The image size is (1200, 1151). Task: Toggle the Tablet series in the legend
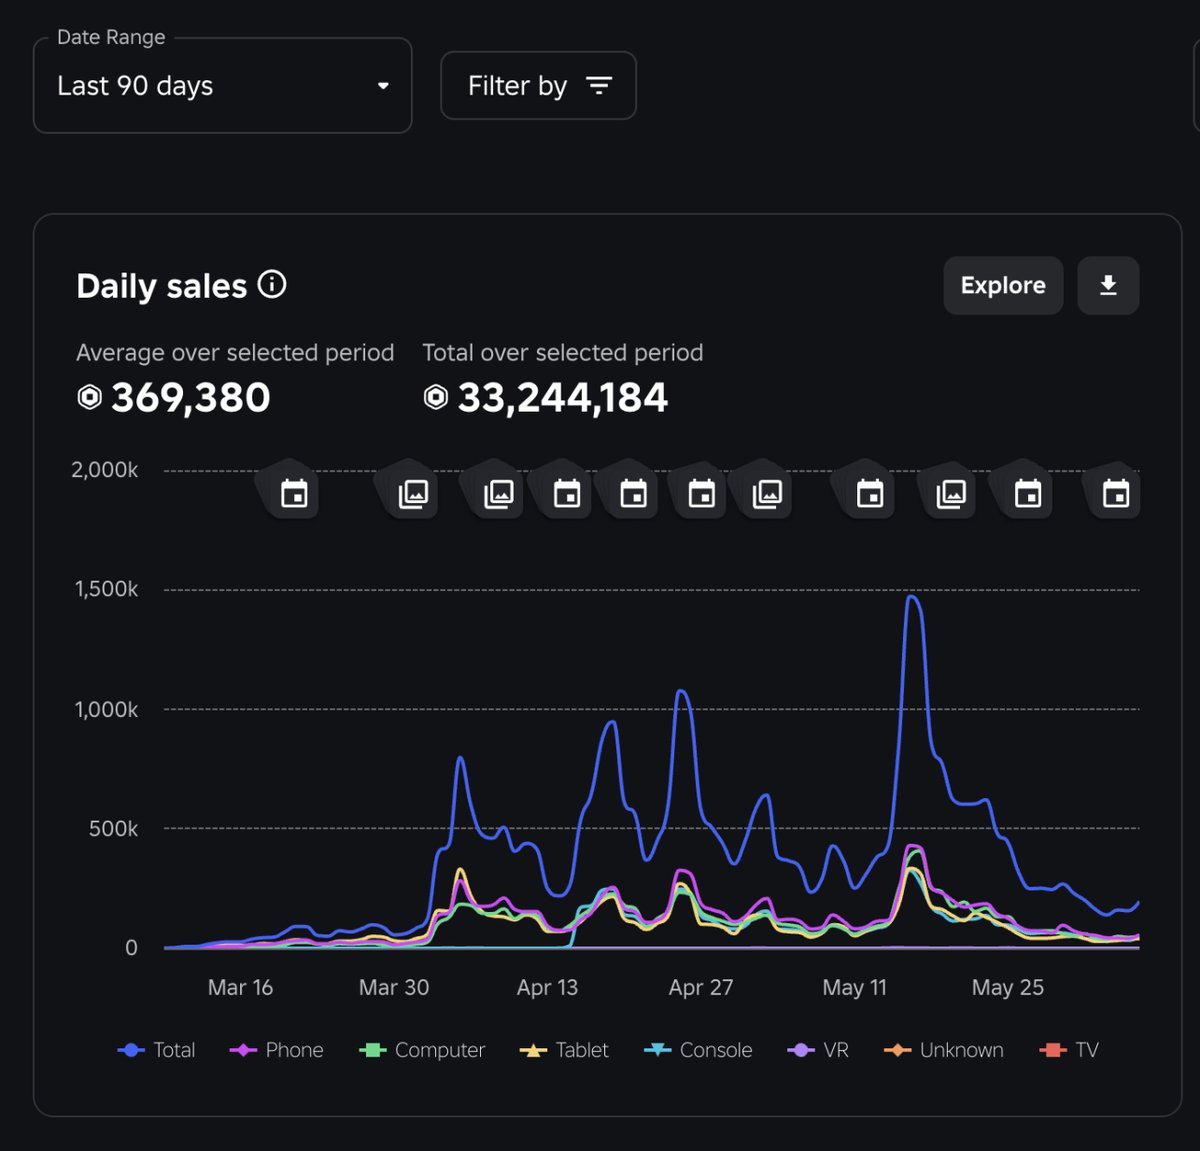[x=564, y=1050]
